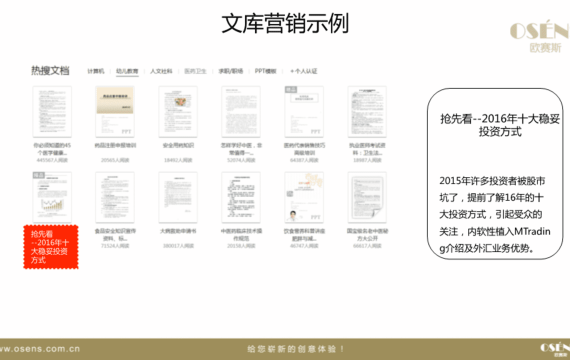Open the 药品注册申报培训 PPT thumbnail

tap(115, 112)
